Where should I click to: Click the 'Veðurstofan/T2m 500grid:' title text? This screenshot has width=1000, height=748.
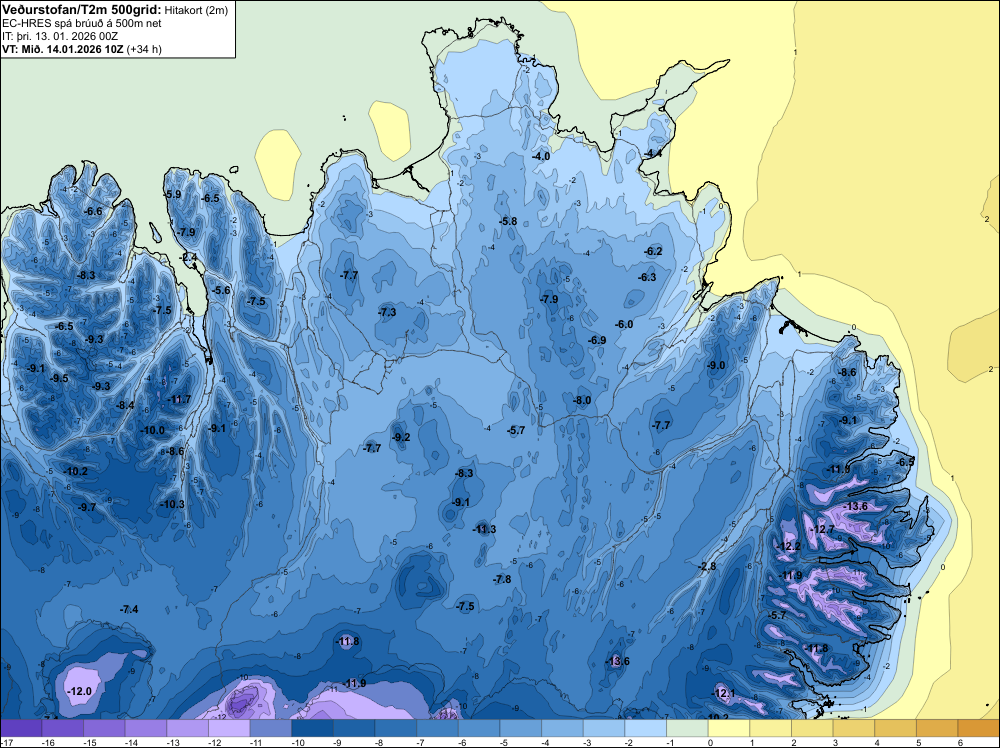pyautogui.click(x=81, y=10)
